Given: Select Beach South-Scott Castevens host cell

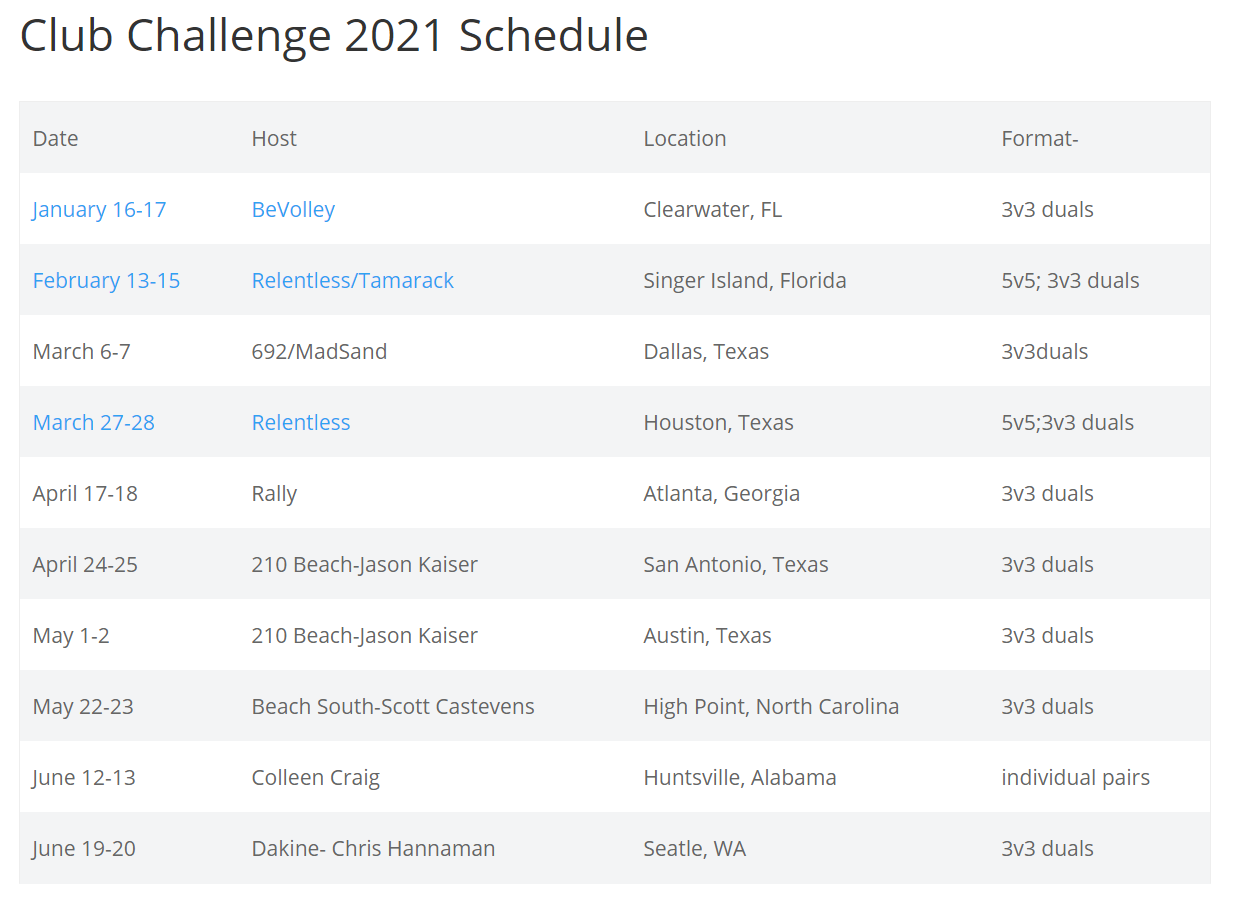Looking at the screenshot, I should (393, 706).
